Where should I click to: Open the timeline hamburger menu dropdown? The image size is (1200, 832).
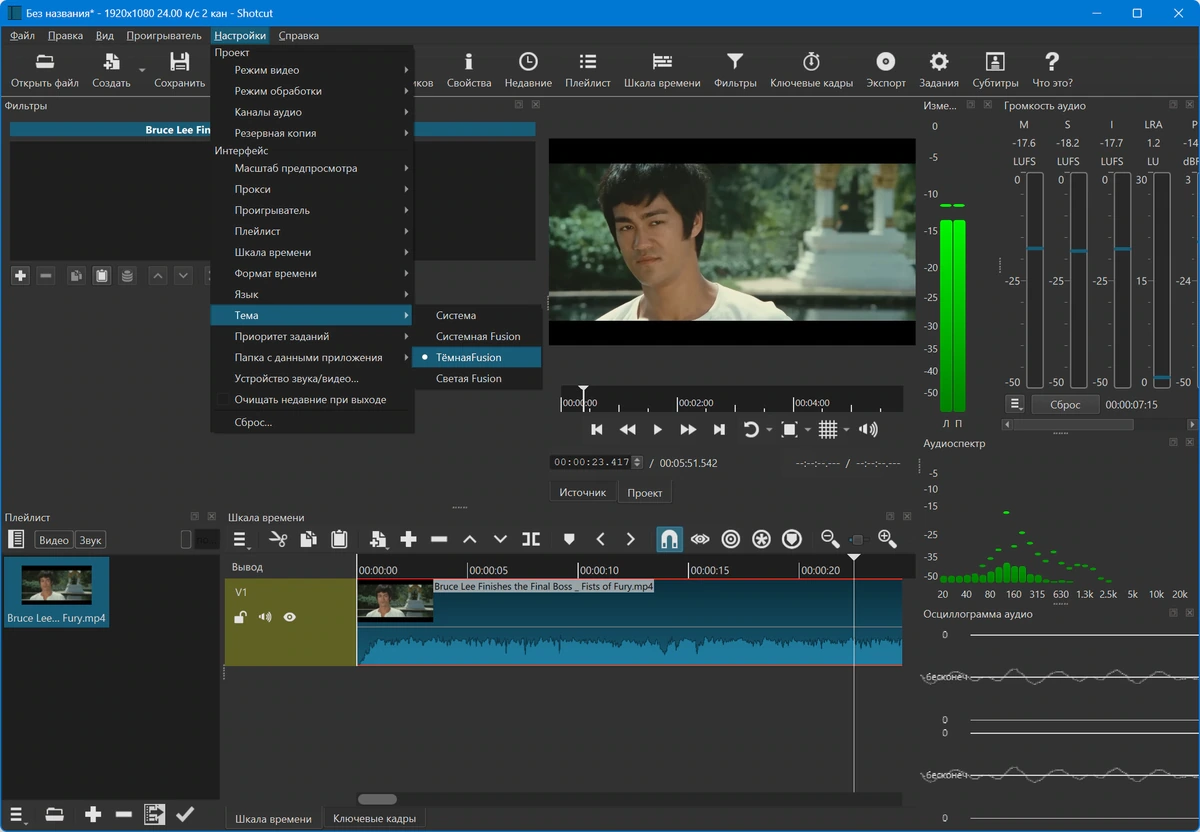pos(242,540)
